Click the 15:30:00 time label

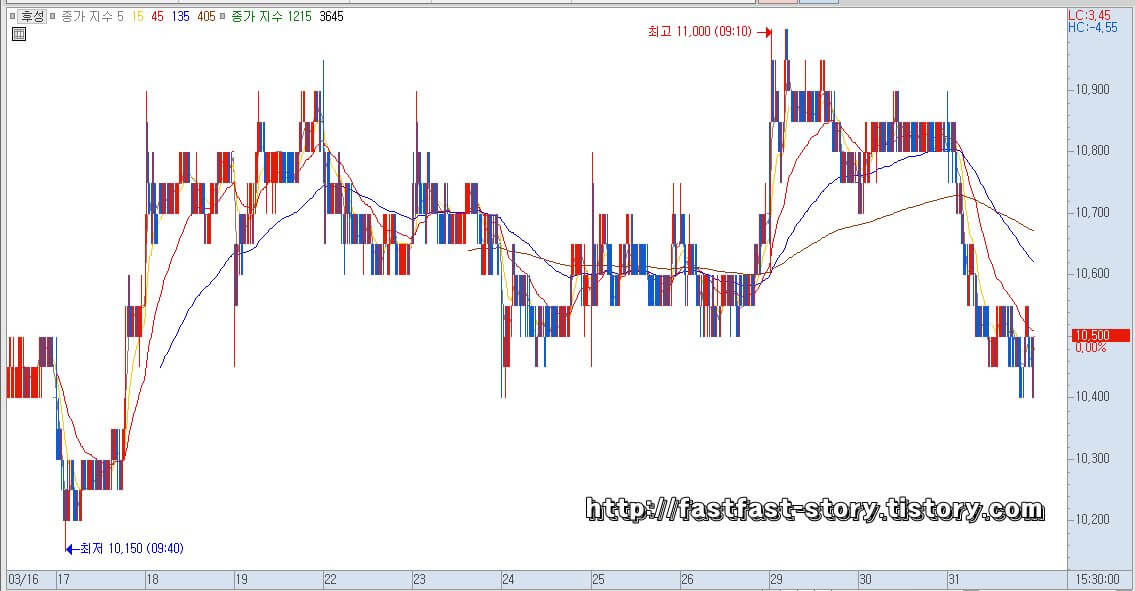(x=1097, y=579)
